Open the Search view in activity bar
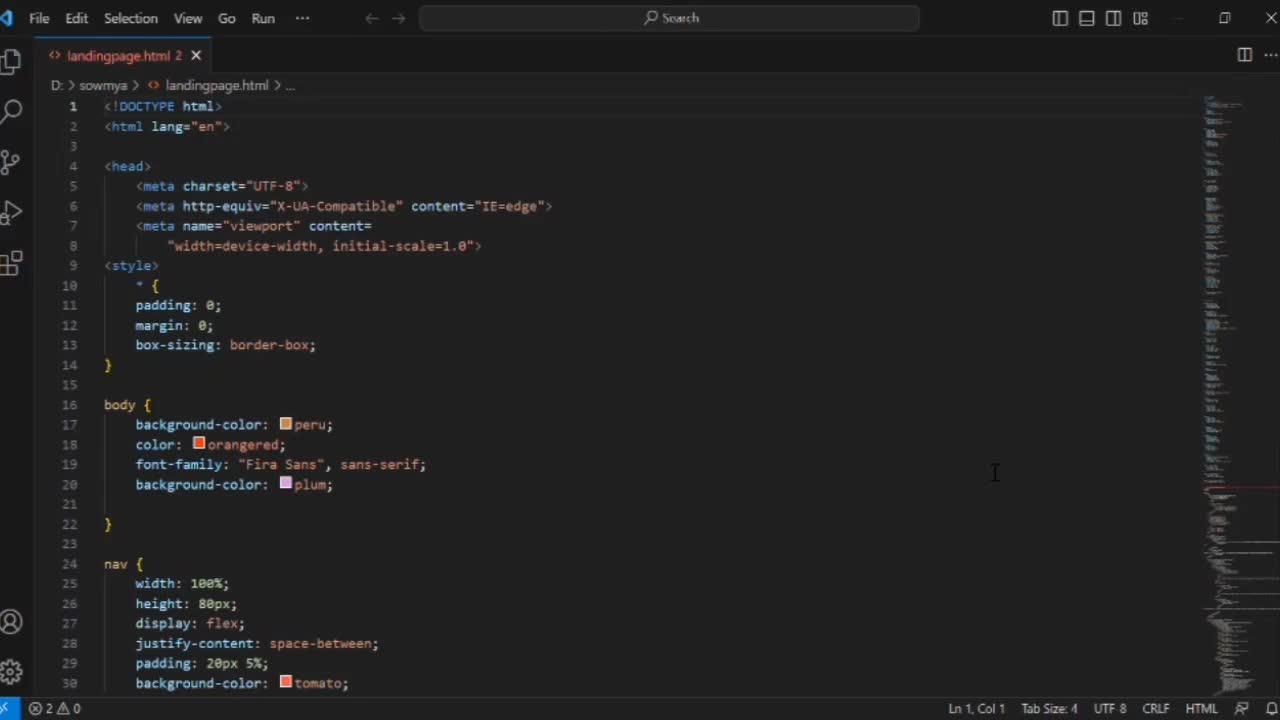 [x=11, y=111]
